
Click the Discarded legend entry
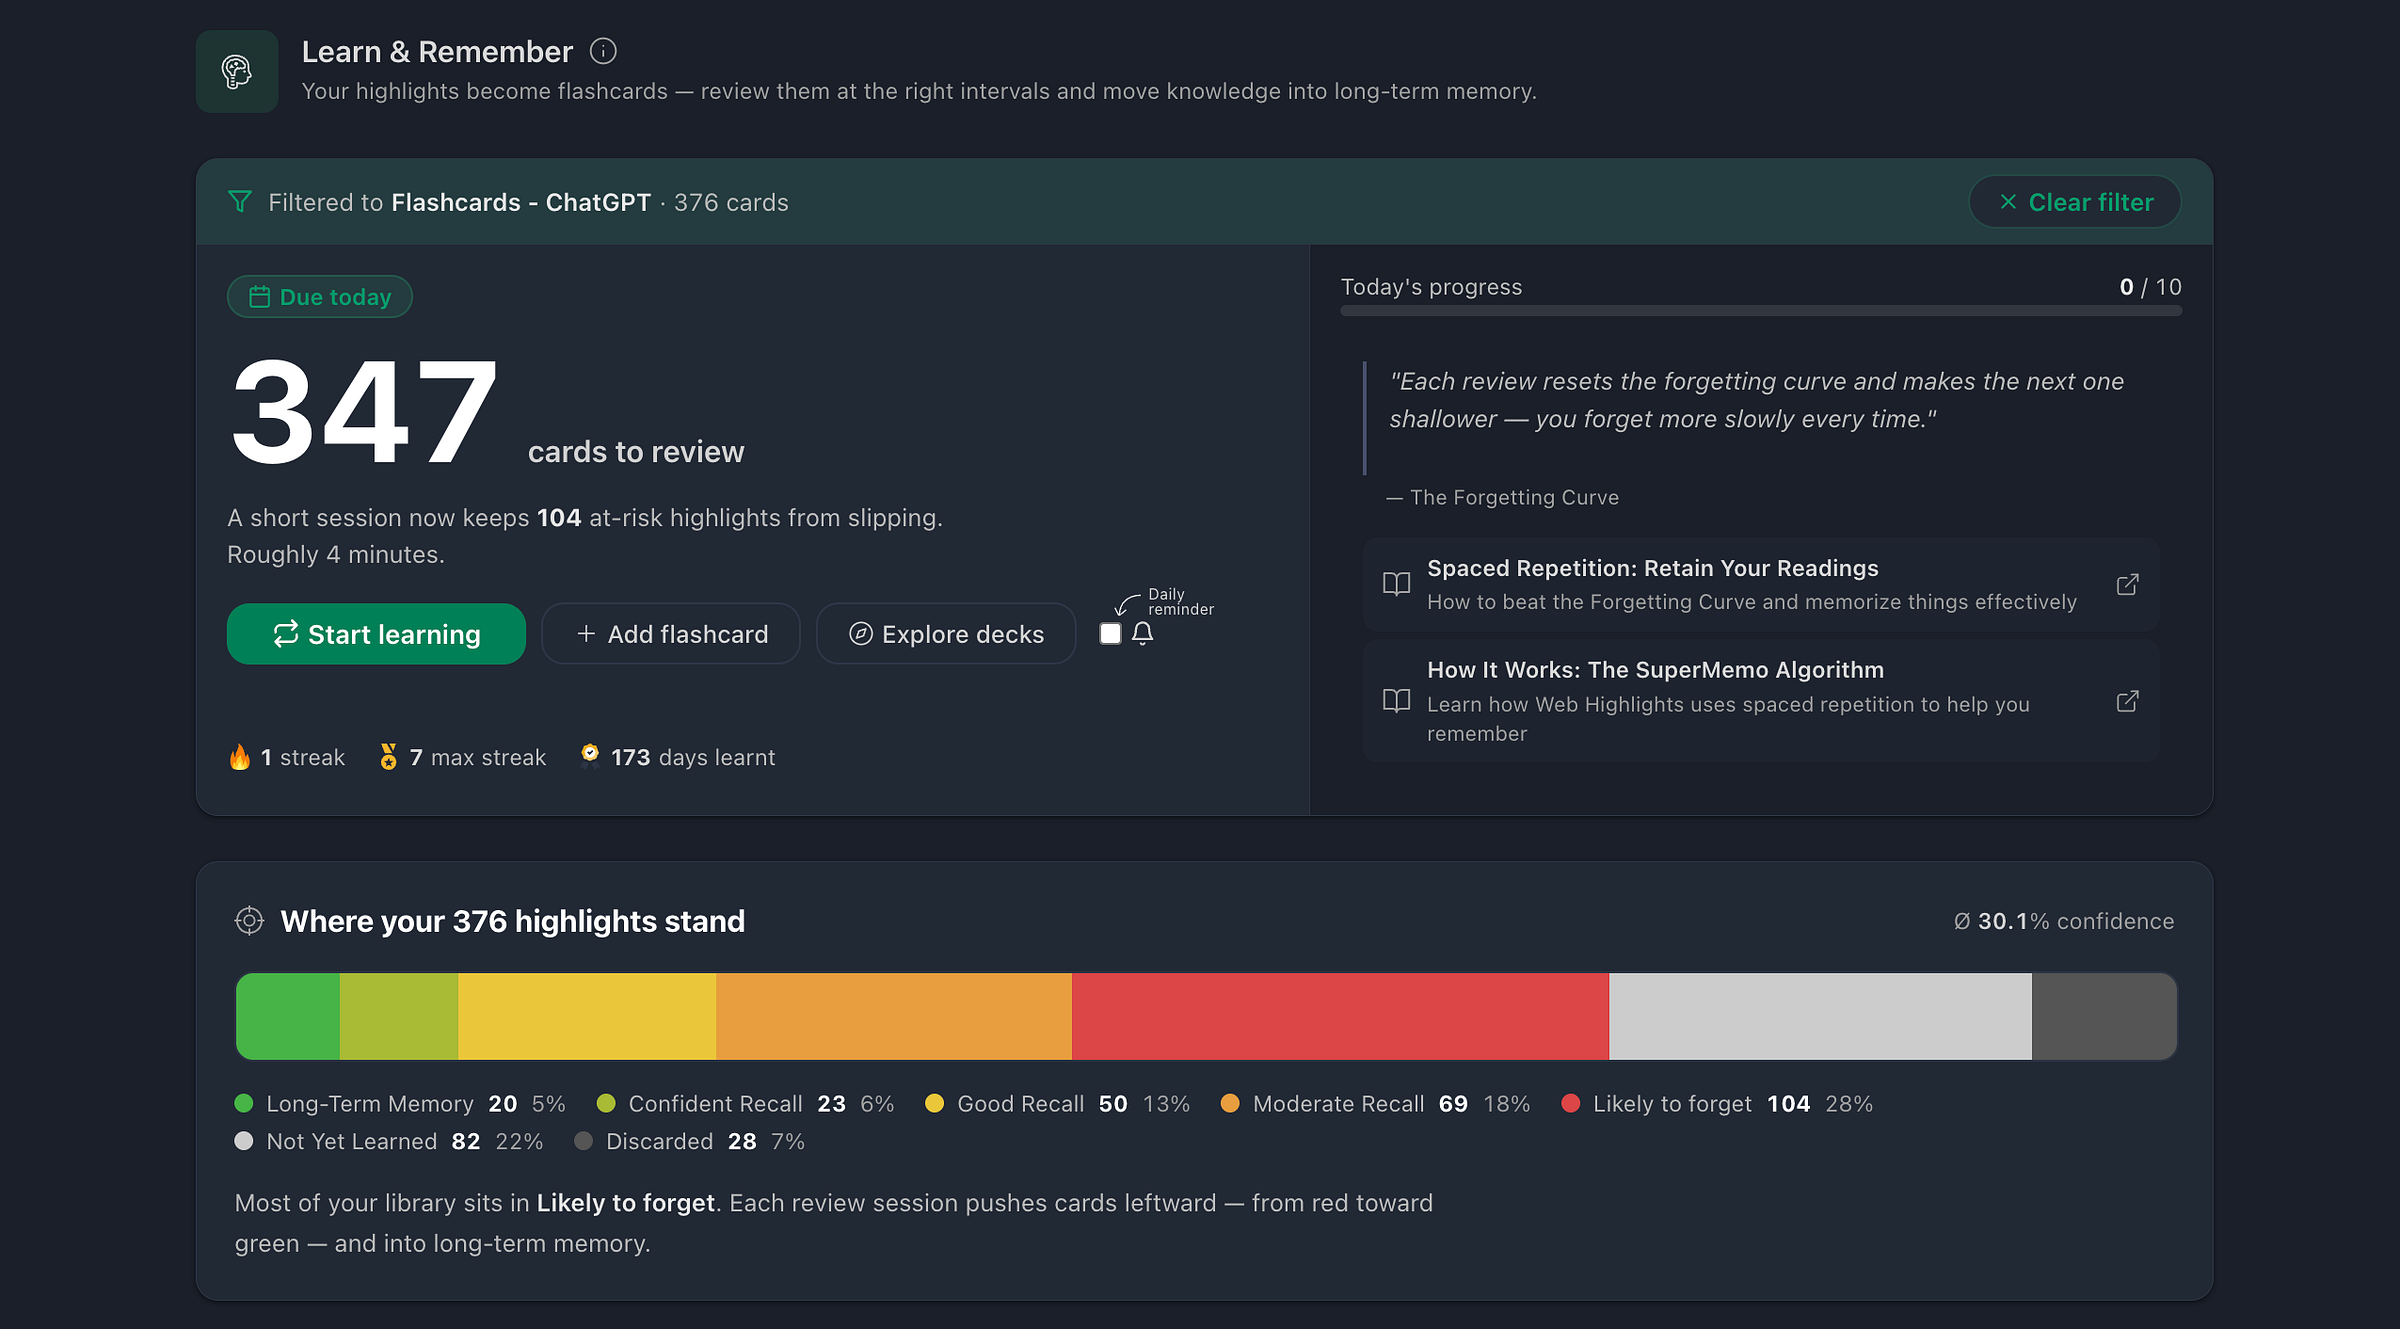pos(690,1142)
